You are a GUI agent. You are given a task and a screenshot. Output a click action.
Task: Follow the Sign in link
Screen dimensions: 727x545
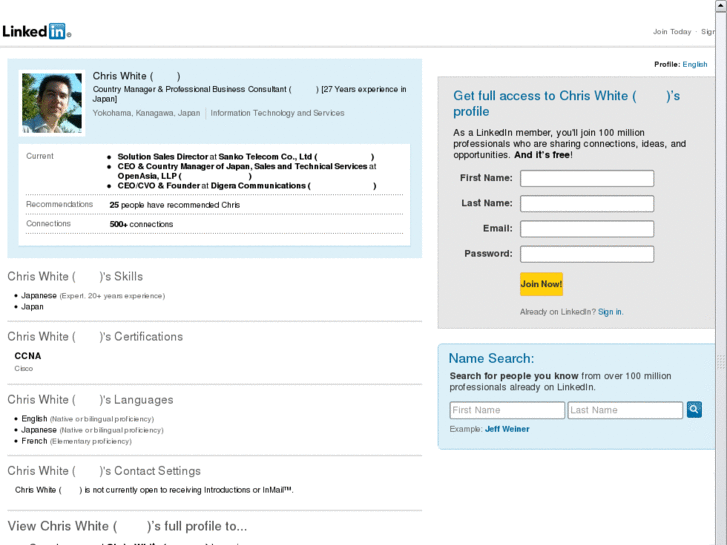610,312
